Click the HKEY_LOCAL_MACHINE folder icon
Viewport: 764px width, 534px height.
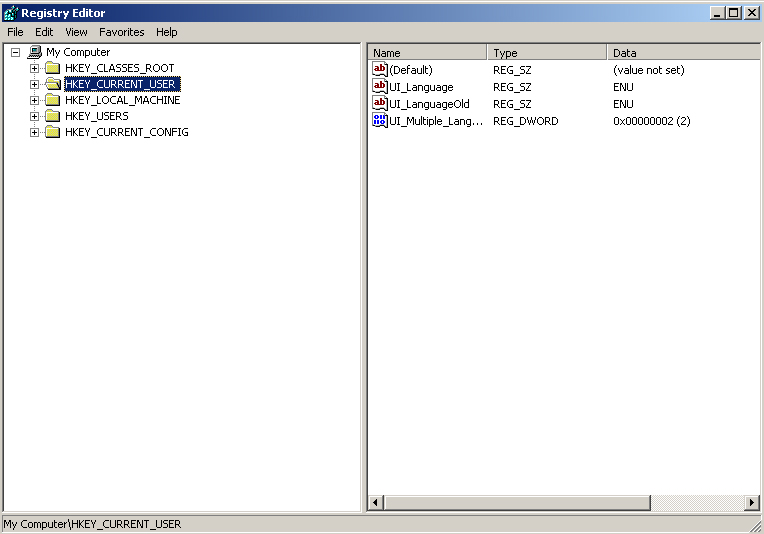[53, 100]
